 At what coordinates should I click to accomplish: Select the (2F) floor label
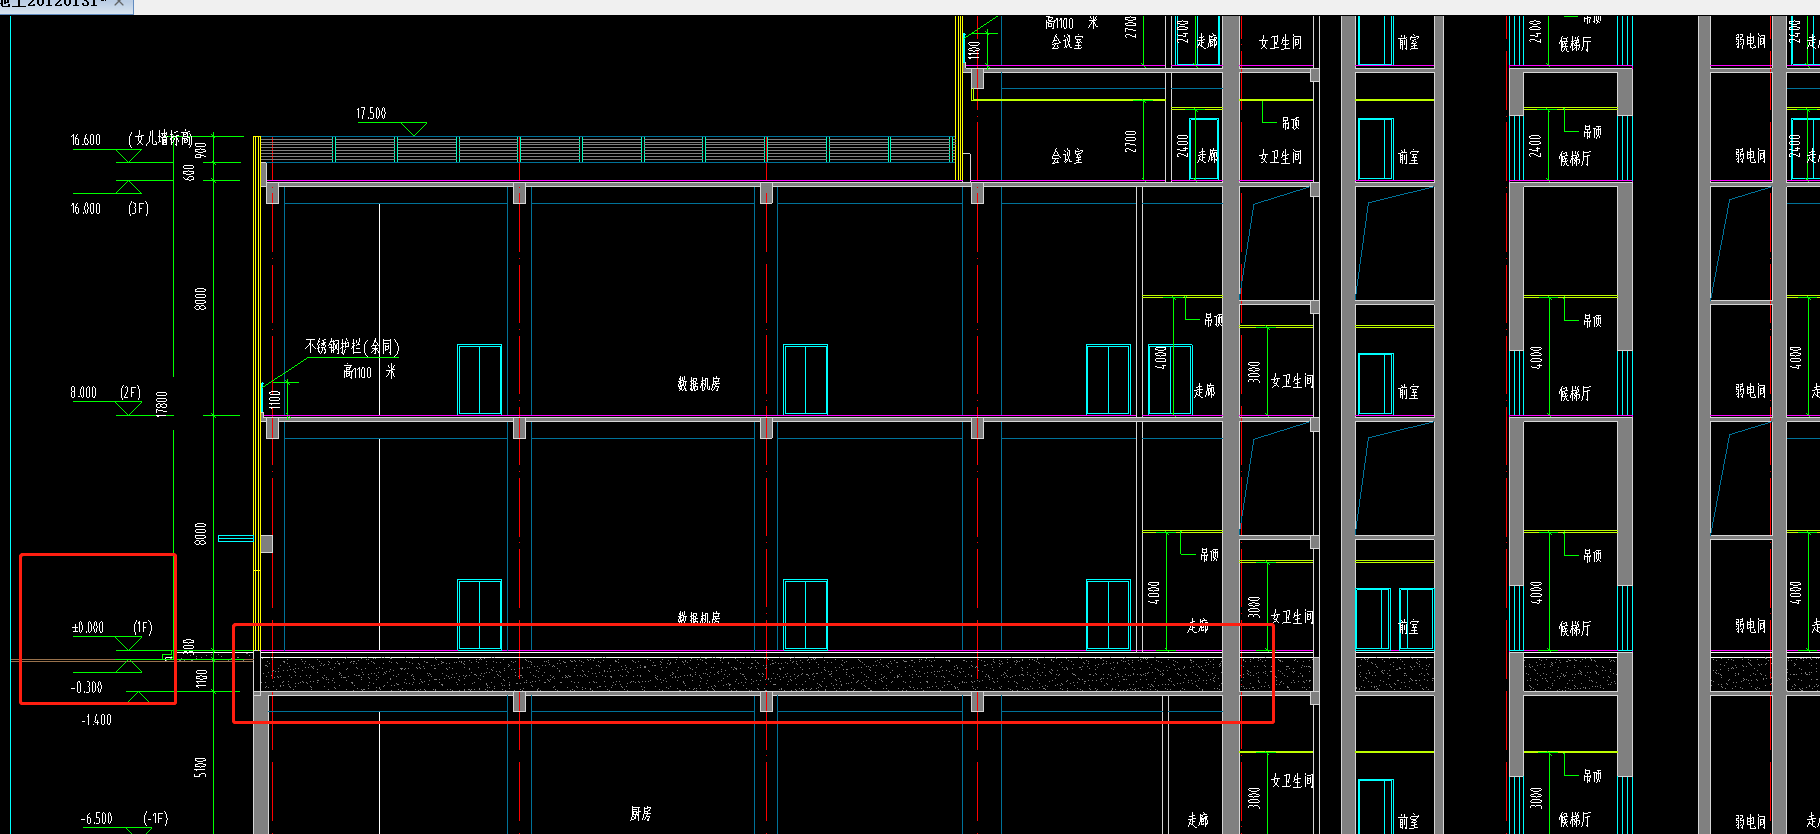pos(130,393)
